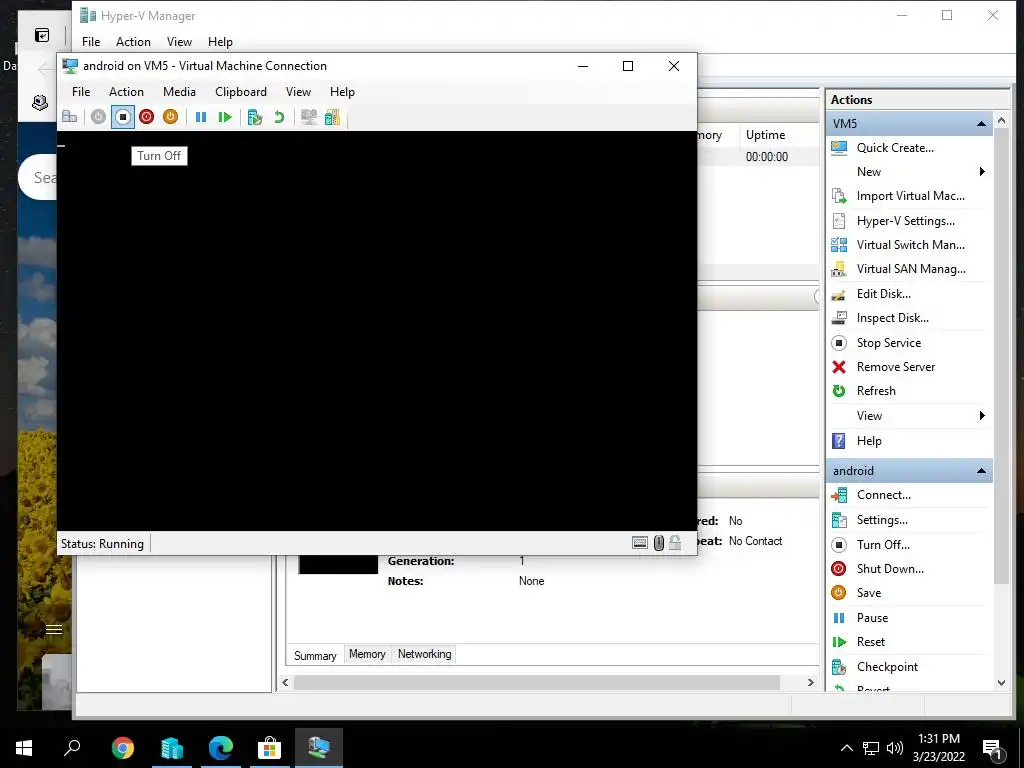Open Quick Create in Actions pane
Screen dimensions: 1024x768
[x=895, y=148]
